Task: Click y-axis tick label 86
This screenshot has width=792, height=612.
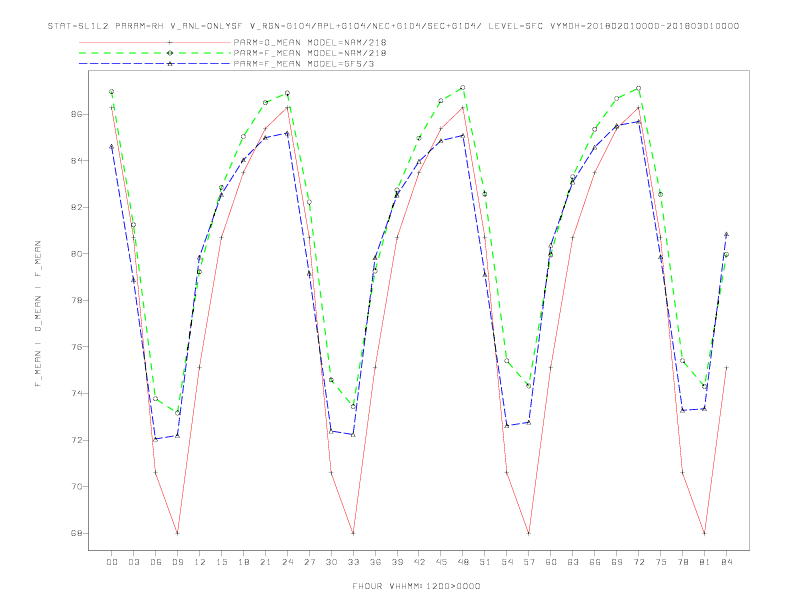Action: pos(75,115)
